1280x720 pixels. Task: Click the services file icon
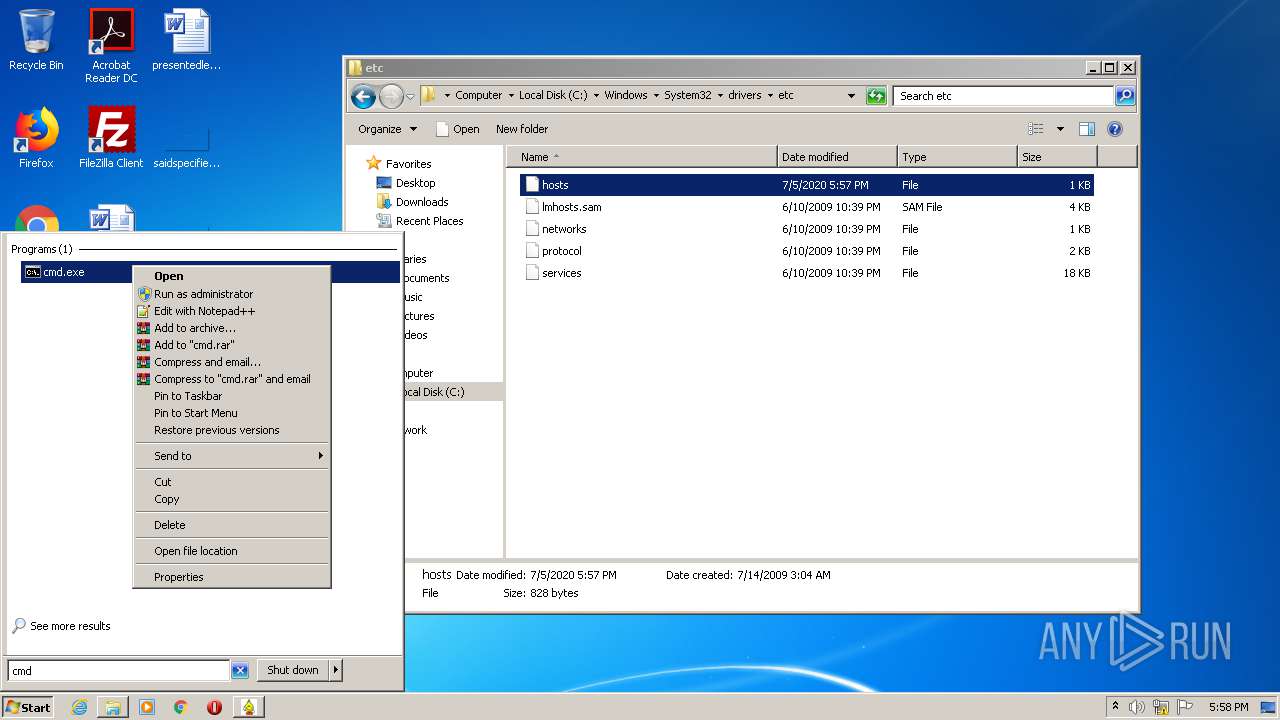pos(532,273)
